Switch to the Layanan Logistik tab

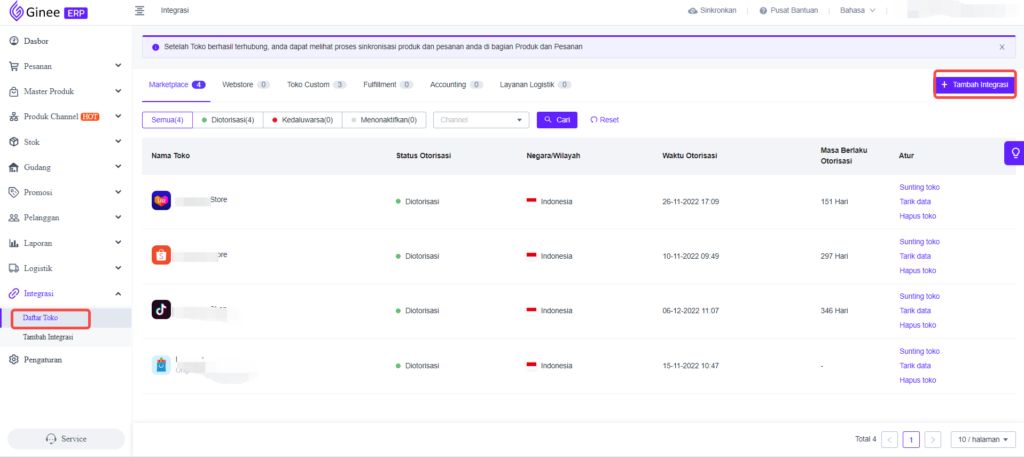click(536, 85)
